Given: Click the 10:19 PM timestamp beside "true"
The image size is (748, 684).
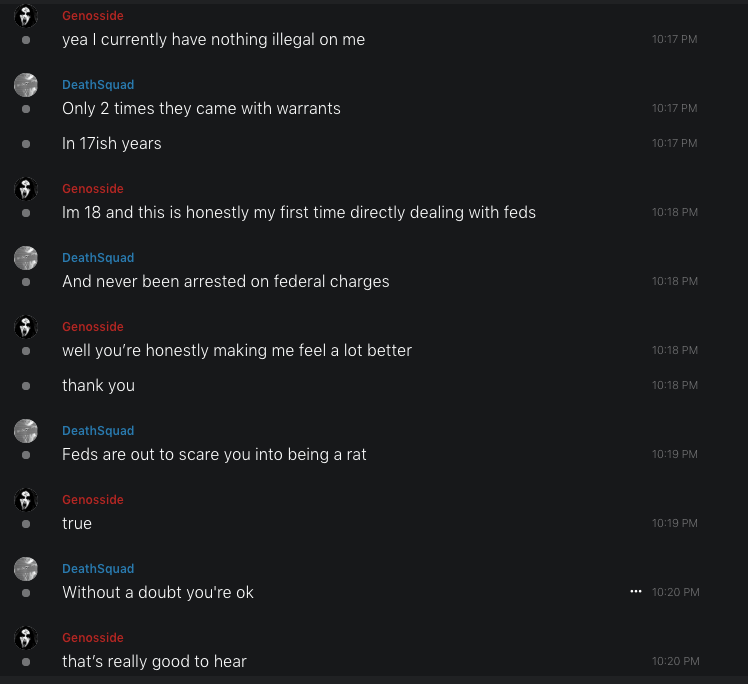Looking at the screenshot, I should [674, 523].
